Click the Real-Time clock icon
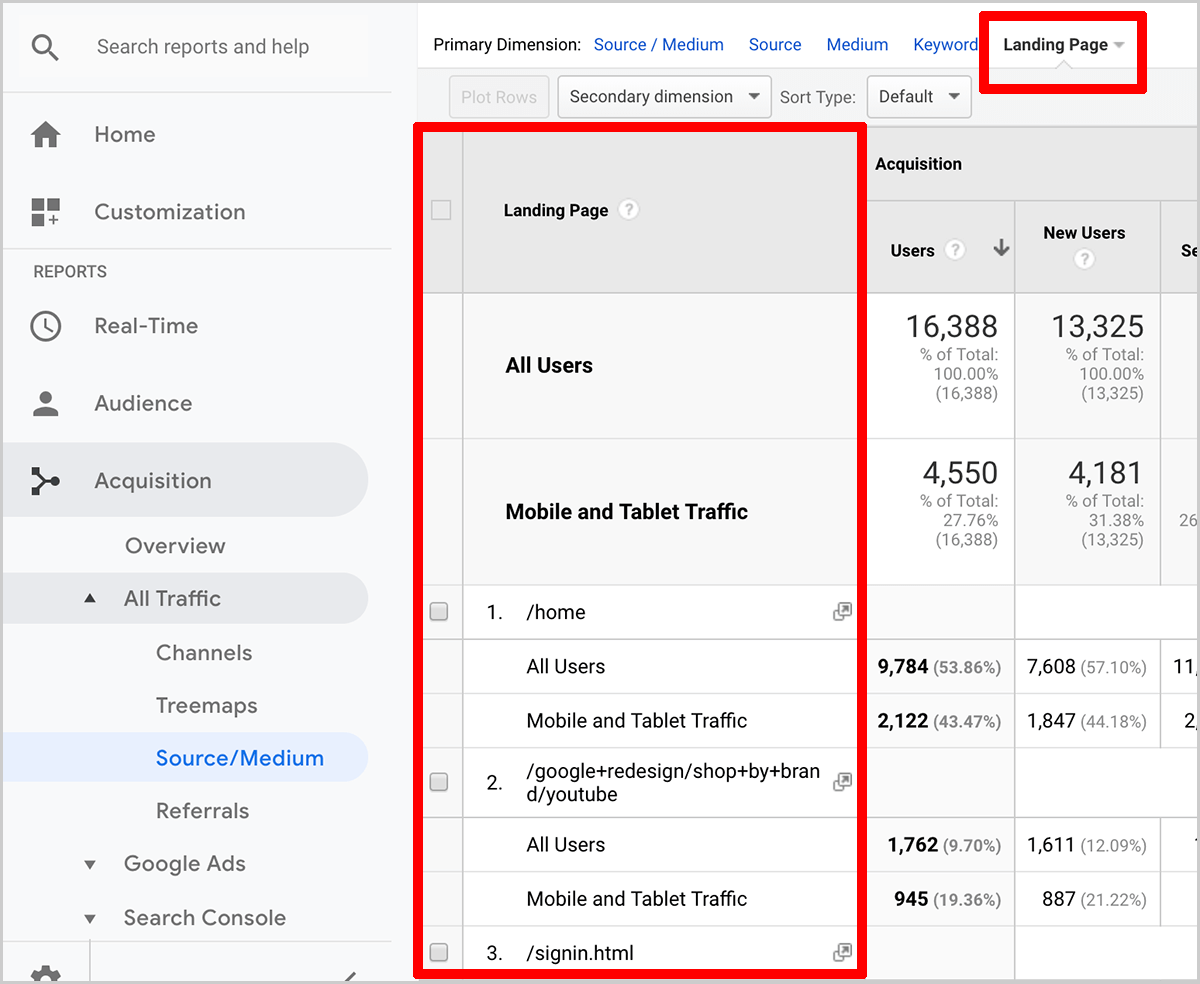Image resolution: width=1200 pixels, height=984 pixels. pyautogui.click(x=46, y=326)
